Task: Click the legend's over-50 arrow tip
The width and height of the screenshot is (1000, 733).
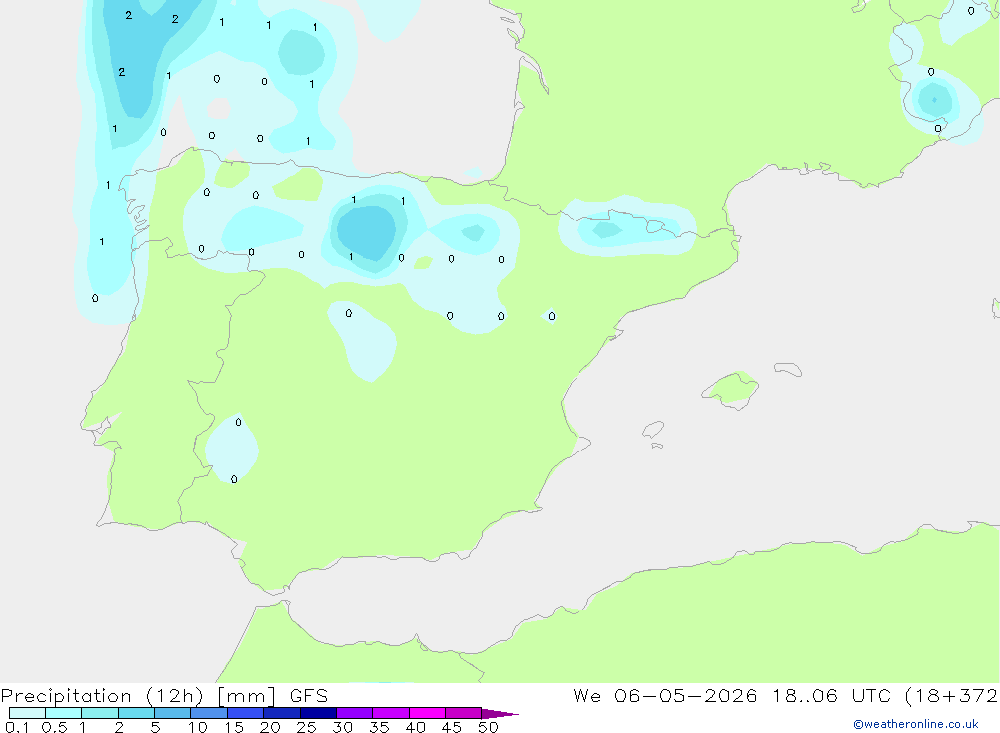Action: pyautogui.click(x=500, y=713)
